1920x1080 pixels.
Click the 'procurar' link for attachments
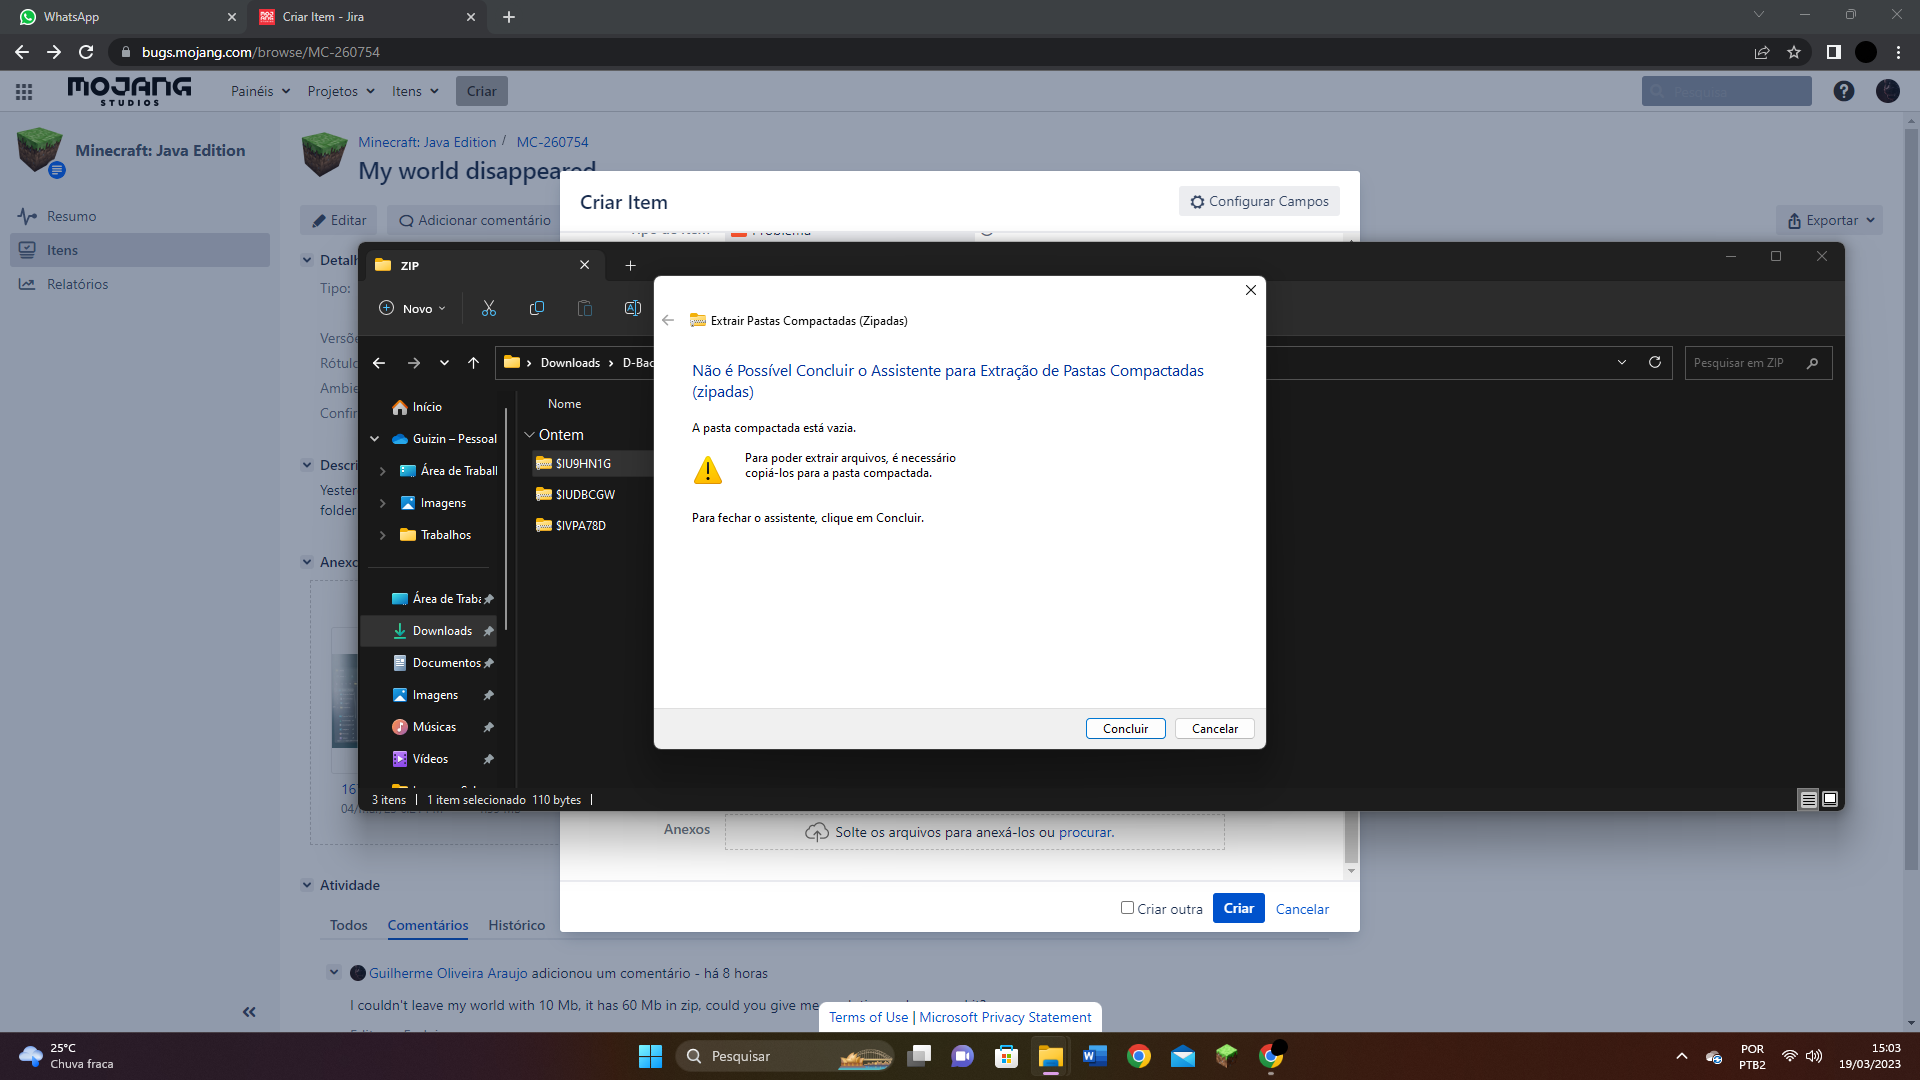[x=1085, y=832]
